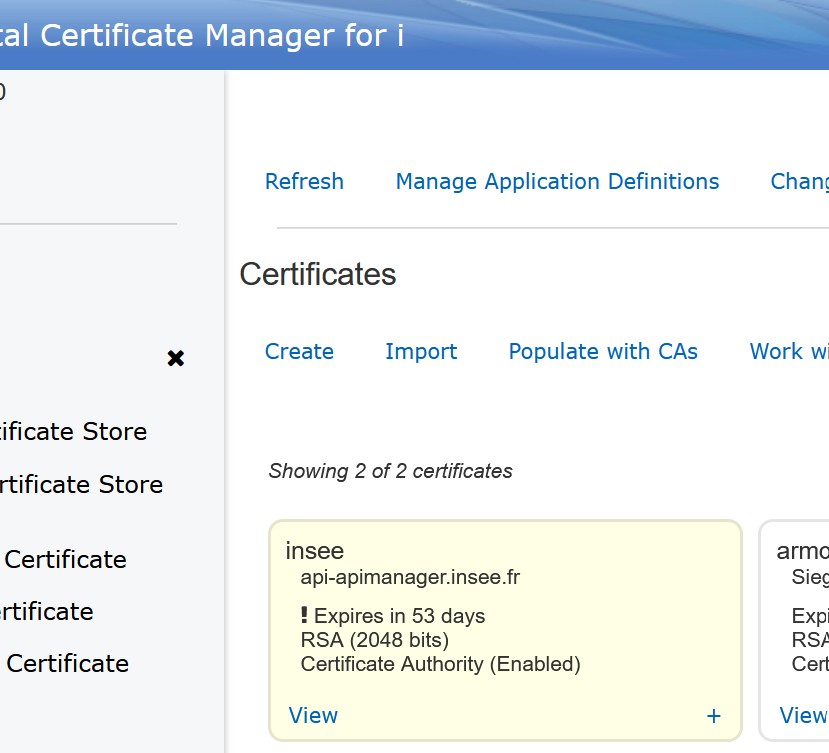Select Populate with CAs
Viewport: 829px width, 753px height.
[603, 352]
